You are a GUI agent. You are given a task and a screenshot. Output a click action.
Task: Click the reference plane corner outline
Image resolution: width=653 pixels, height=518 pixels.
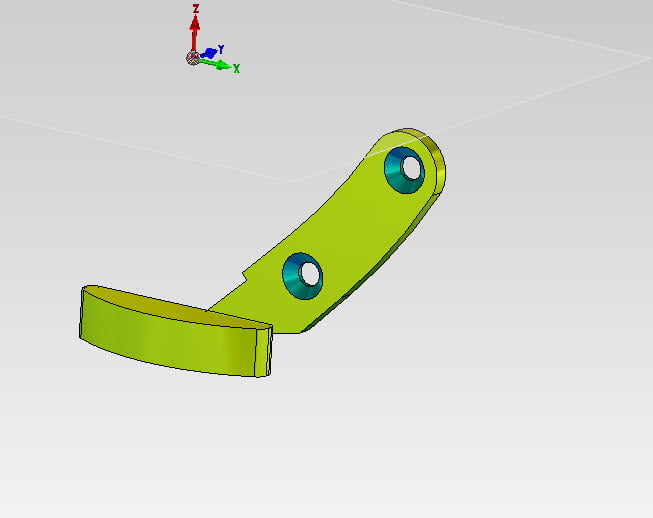tap(295, 181)
